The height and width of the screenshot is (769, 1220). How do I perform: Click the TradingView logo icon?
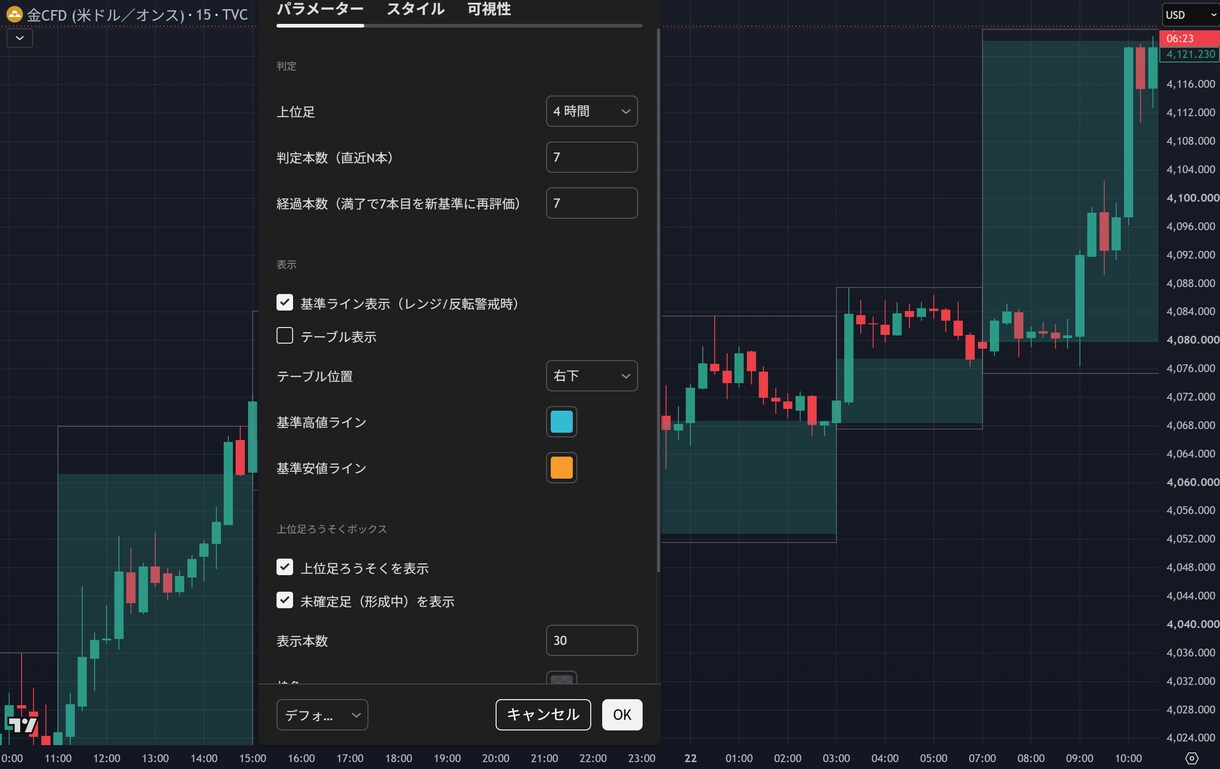click(x=22, y=724)
